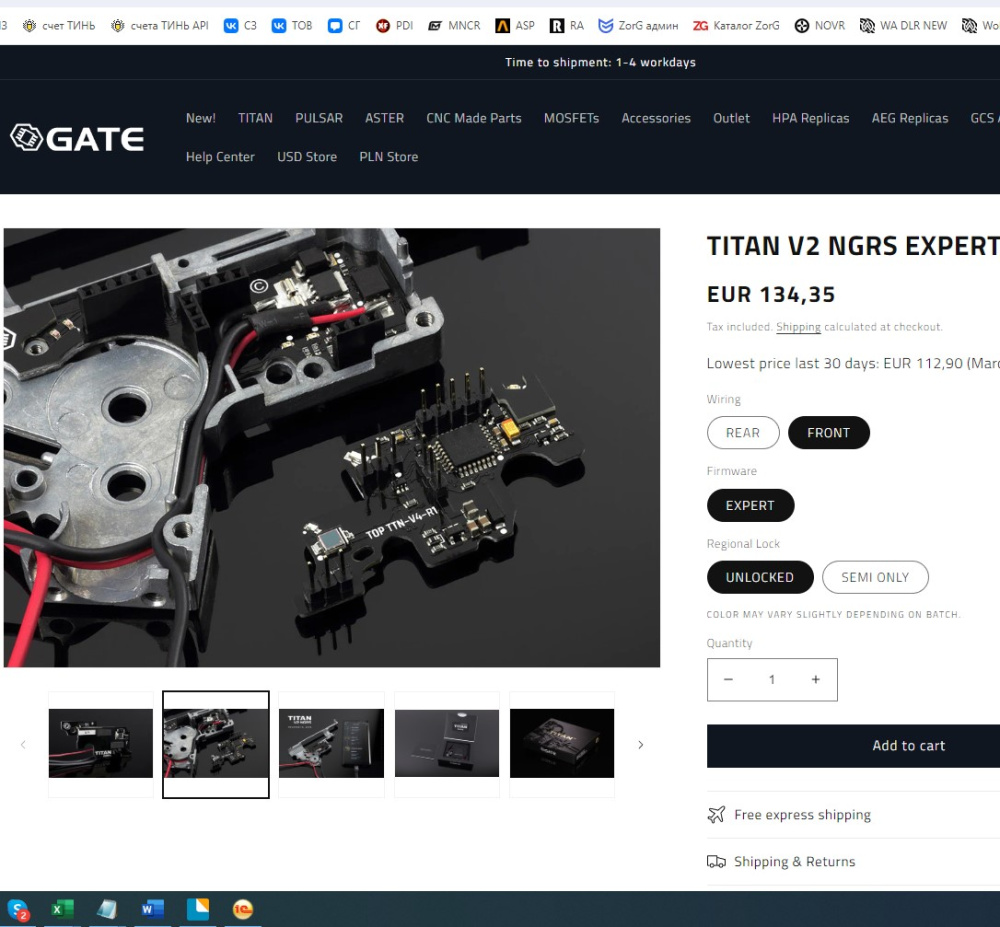Switch to the USD Store
Image resolution: width=1000 pixels, height=927 pixels.
tap(307, 157)
